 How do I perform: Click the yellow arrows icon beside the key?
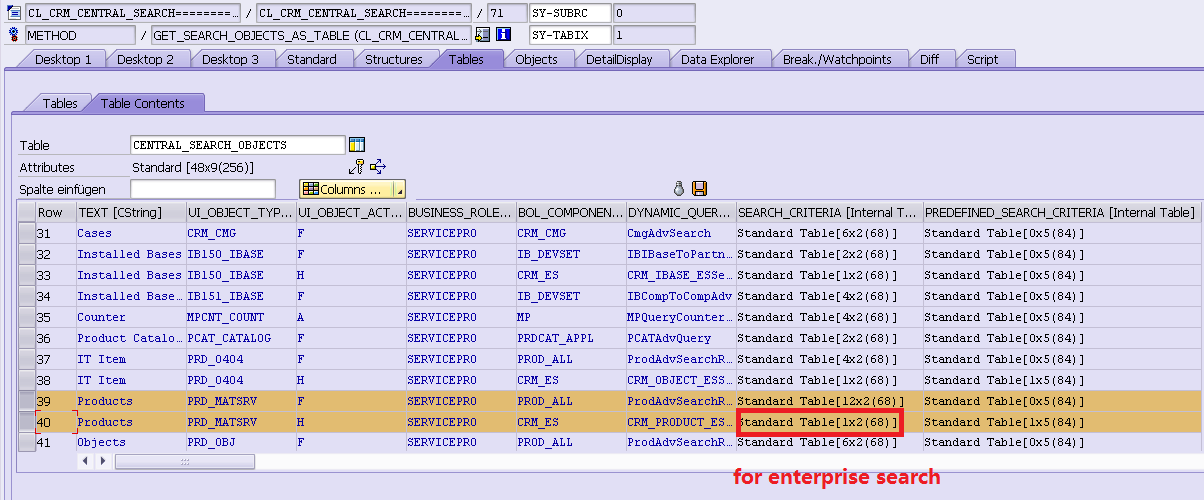coord(378,167)
